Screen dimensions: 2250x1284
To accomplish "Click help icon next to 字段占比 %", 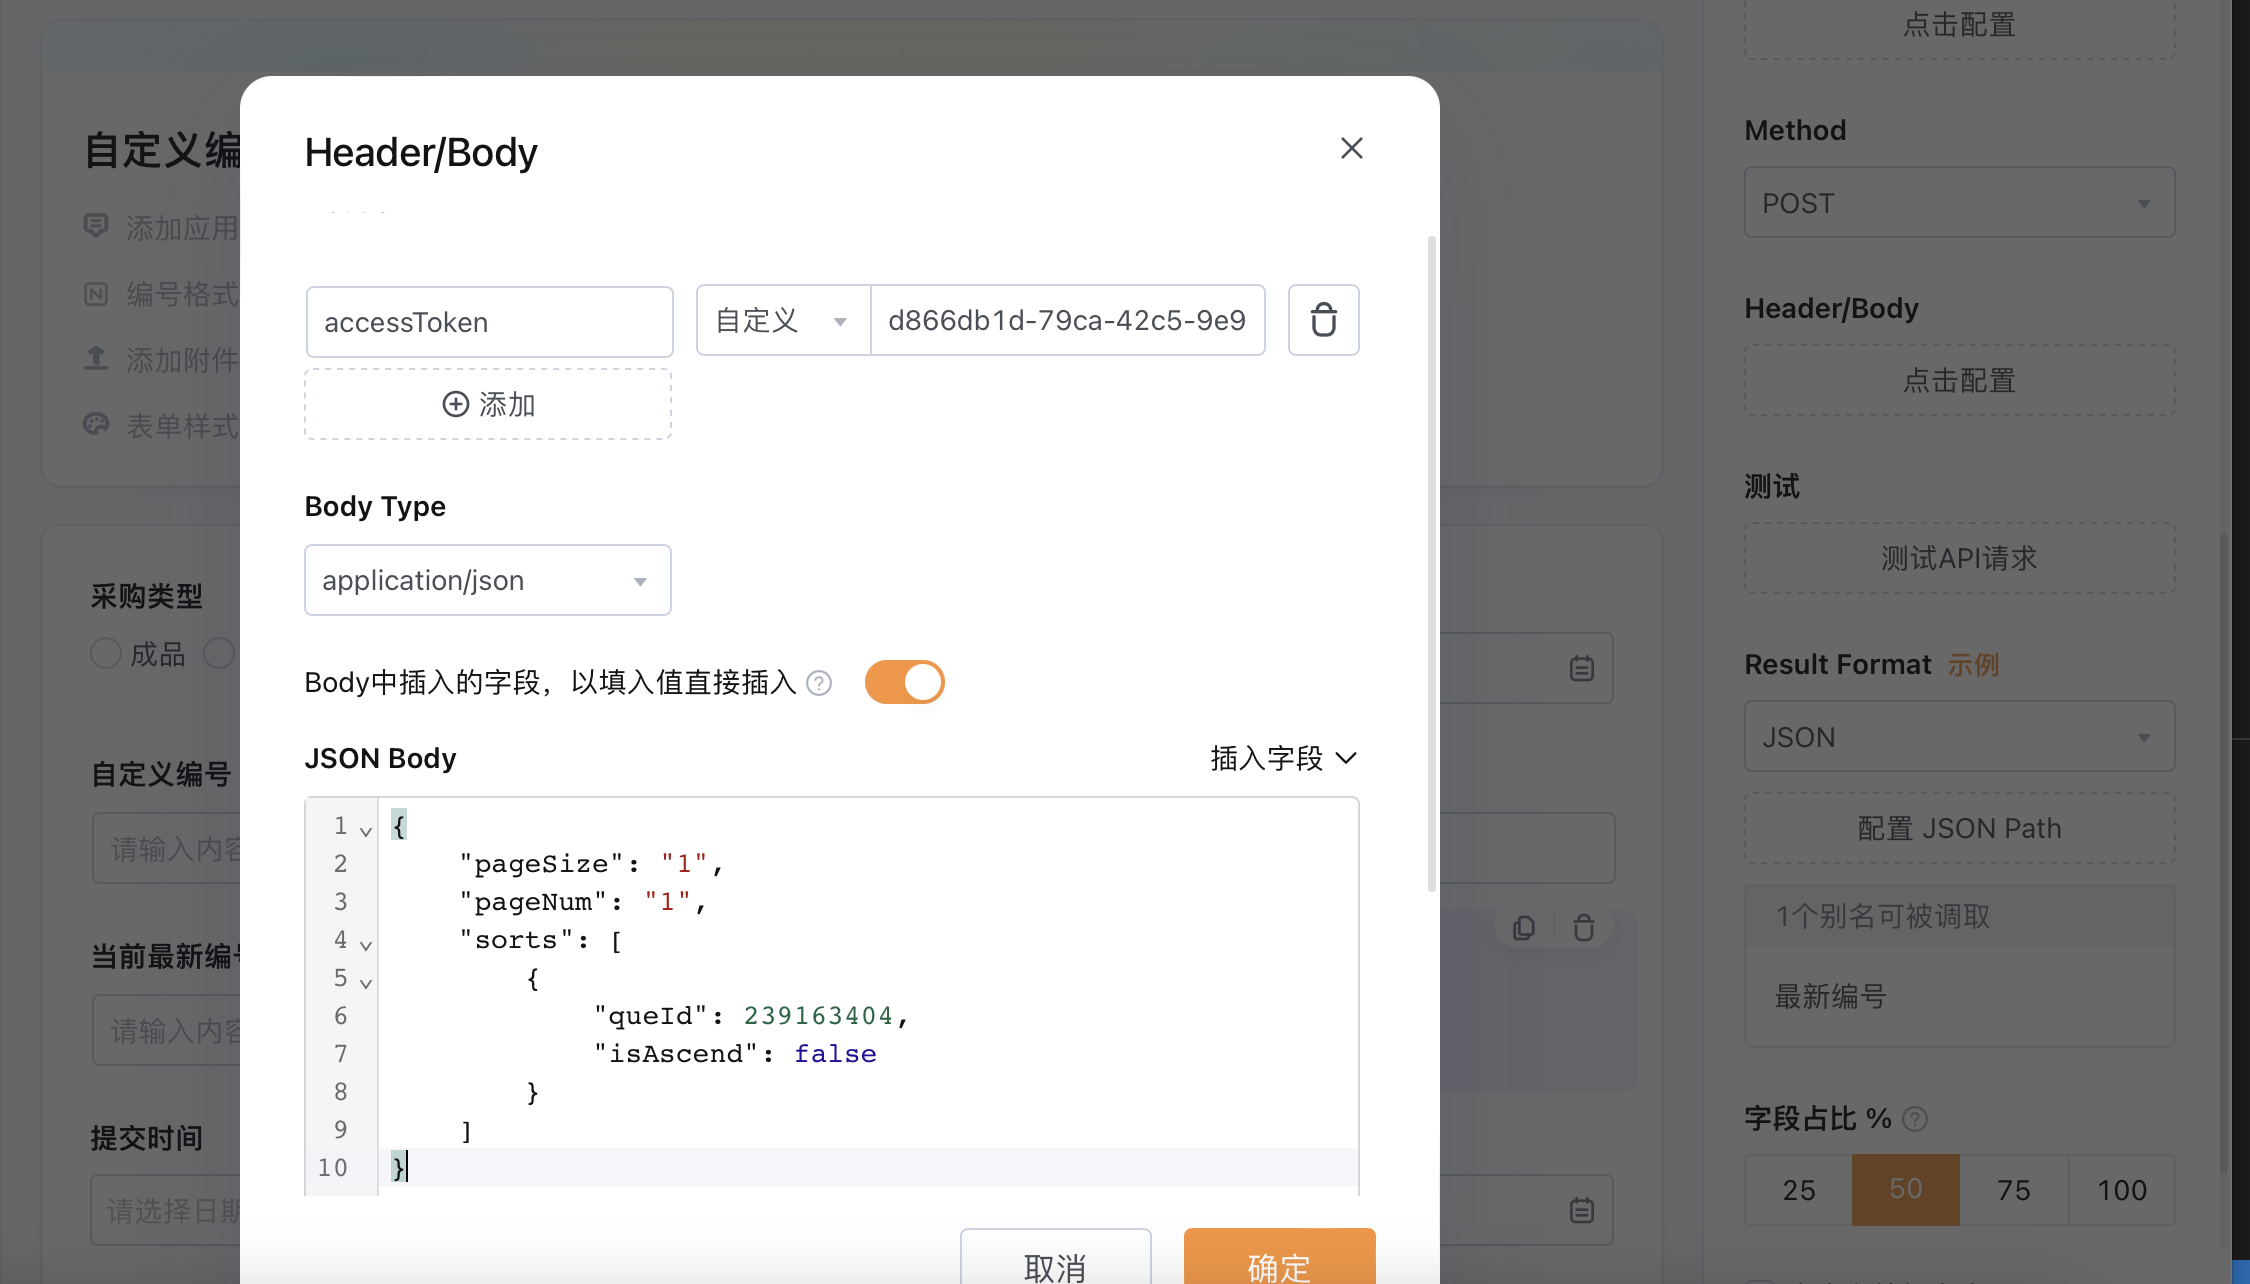I will pos(1915,1119).
